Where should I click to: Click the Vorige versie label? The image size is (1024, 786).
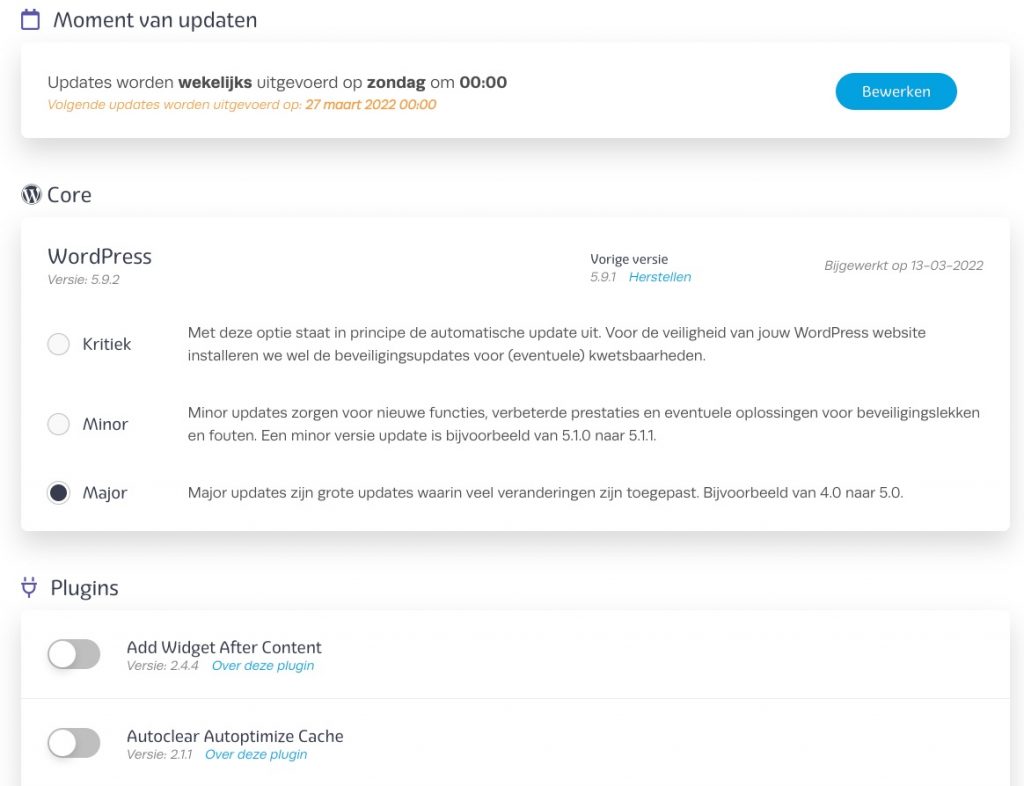tap(629, 259)
